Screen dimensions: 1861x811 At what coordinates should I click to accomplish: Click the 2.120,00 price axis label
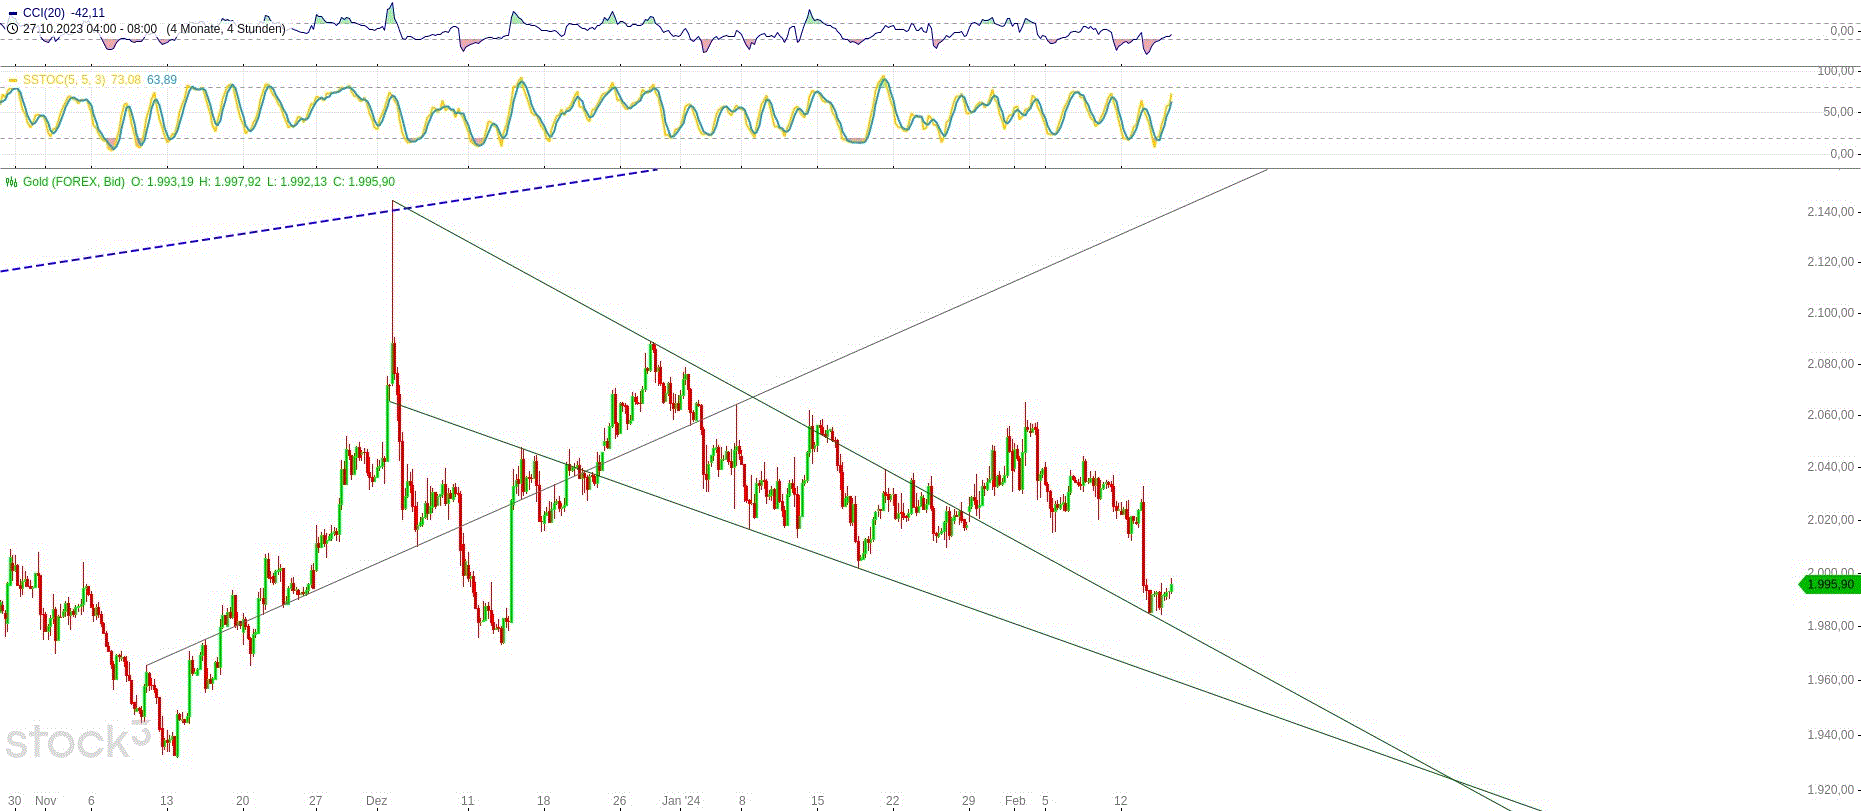point(1830,262)
